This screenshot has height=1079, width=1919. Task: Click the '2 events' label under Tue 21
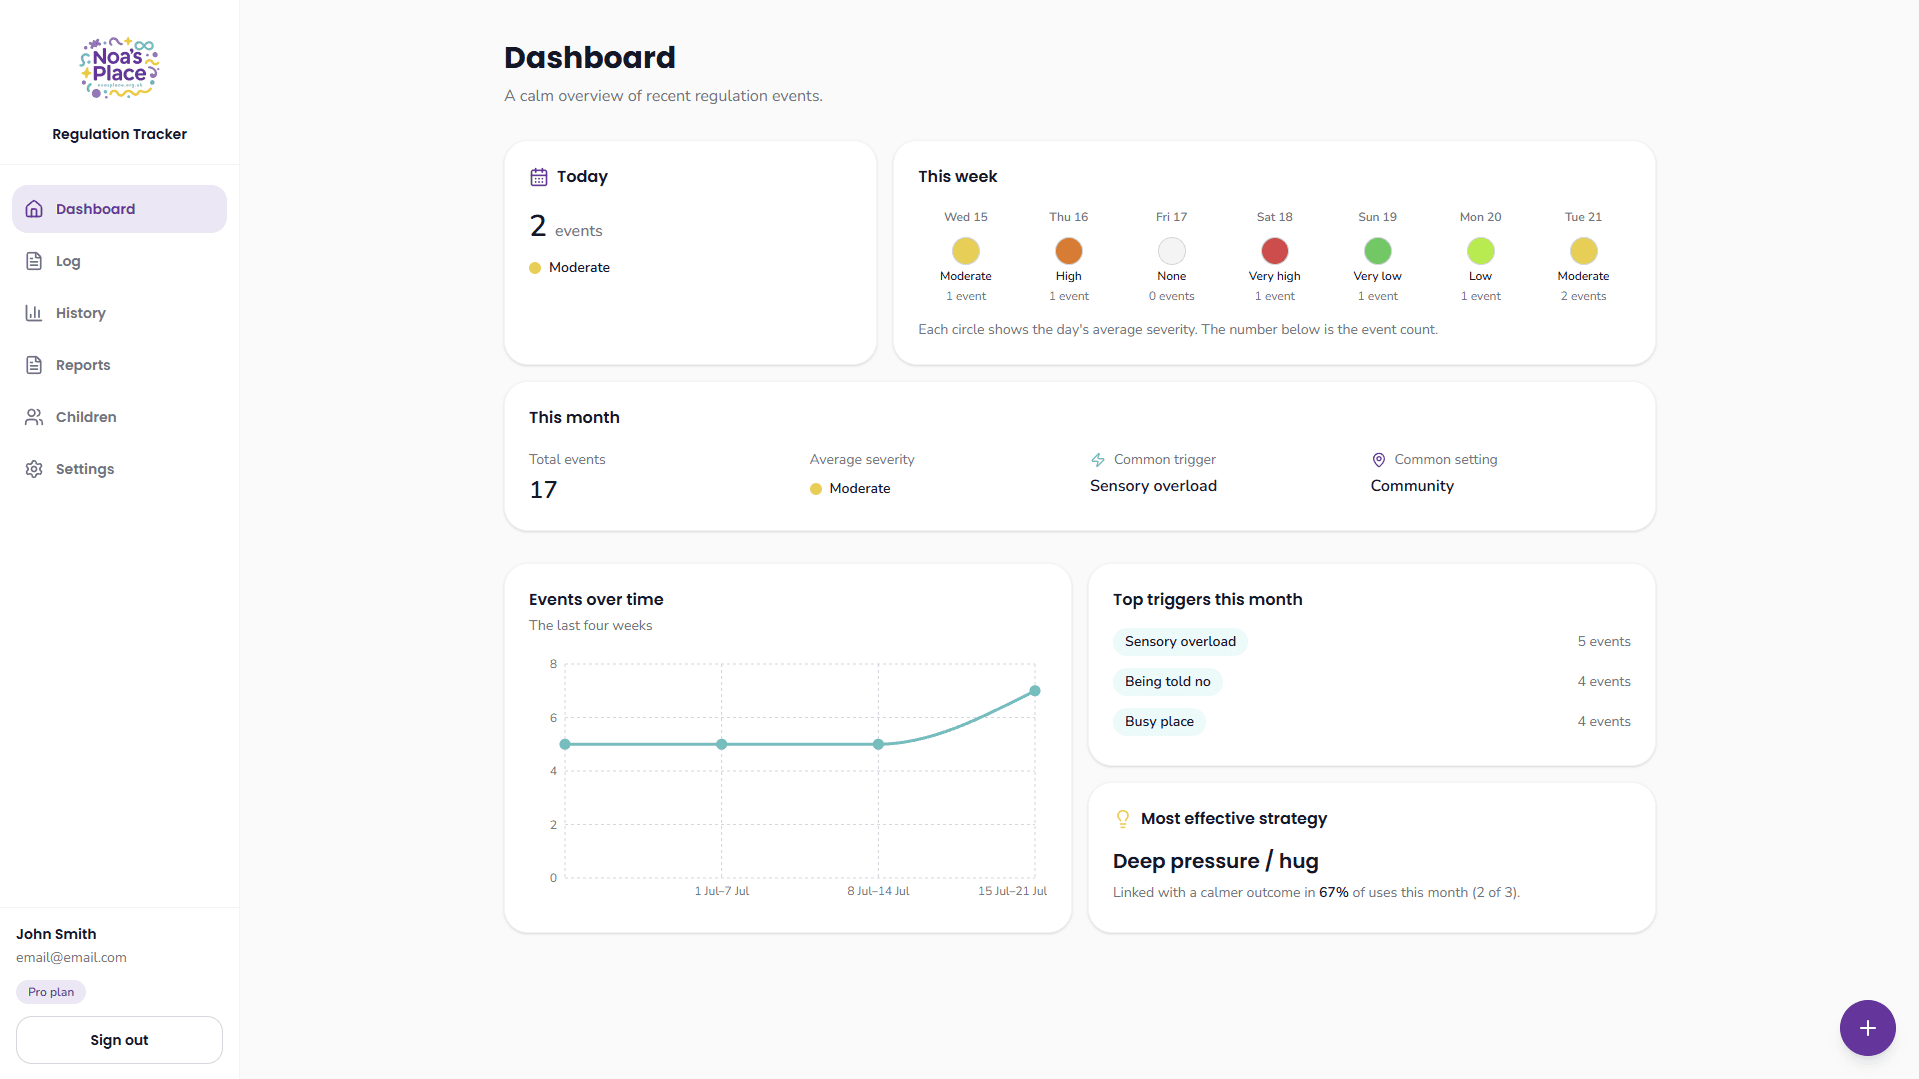pos(1583,297)
